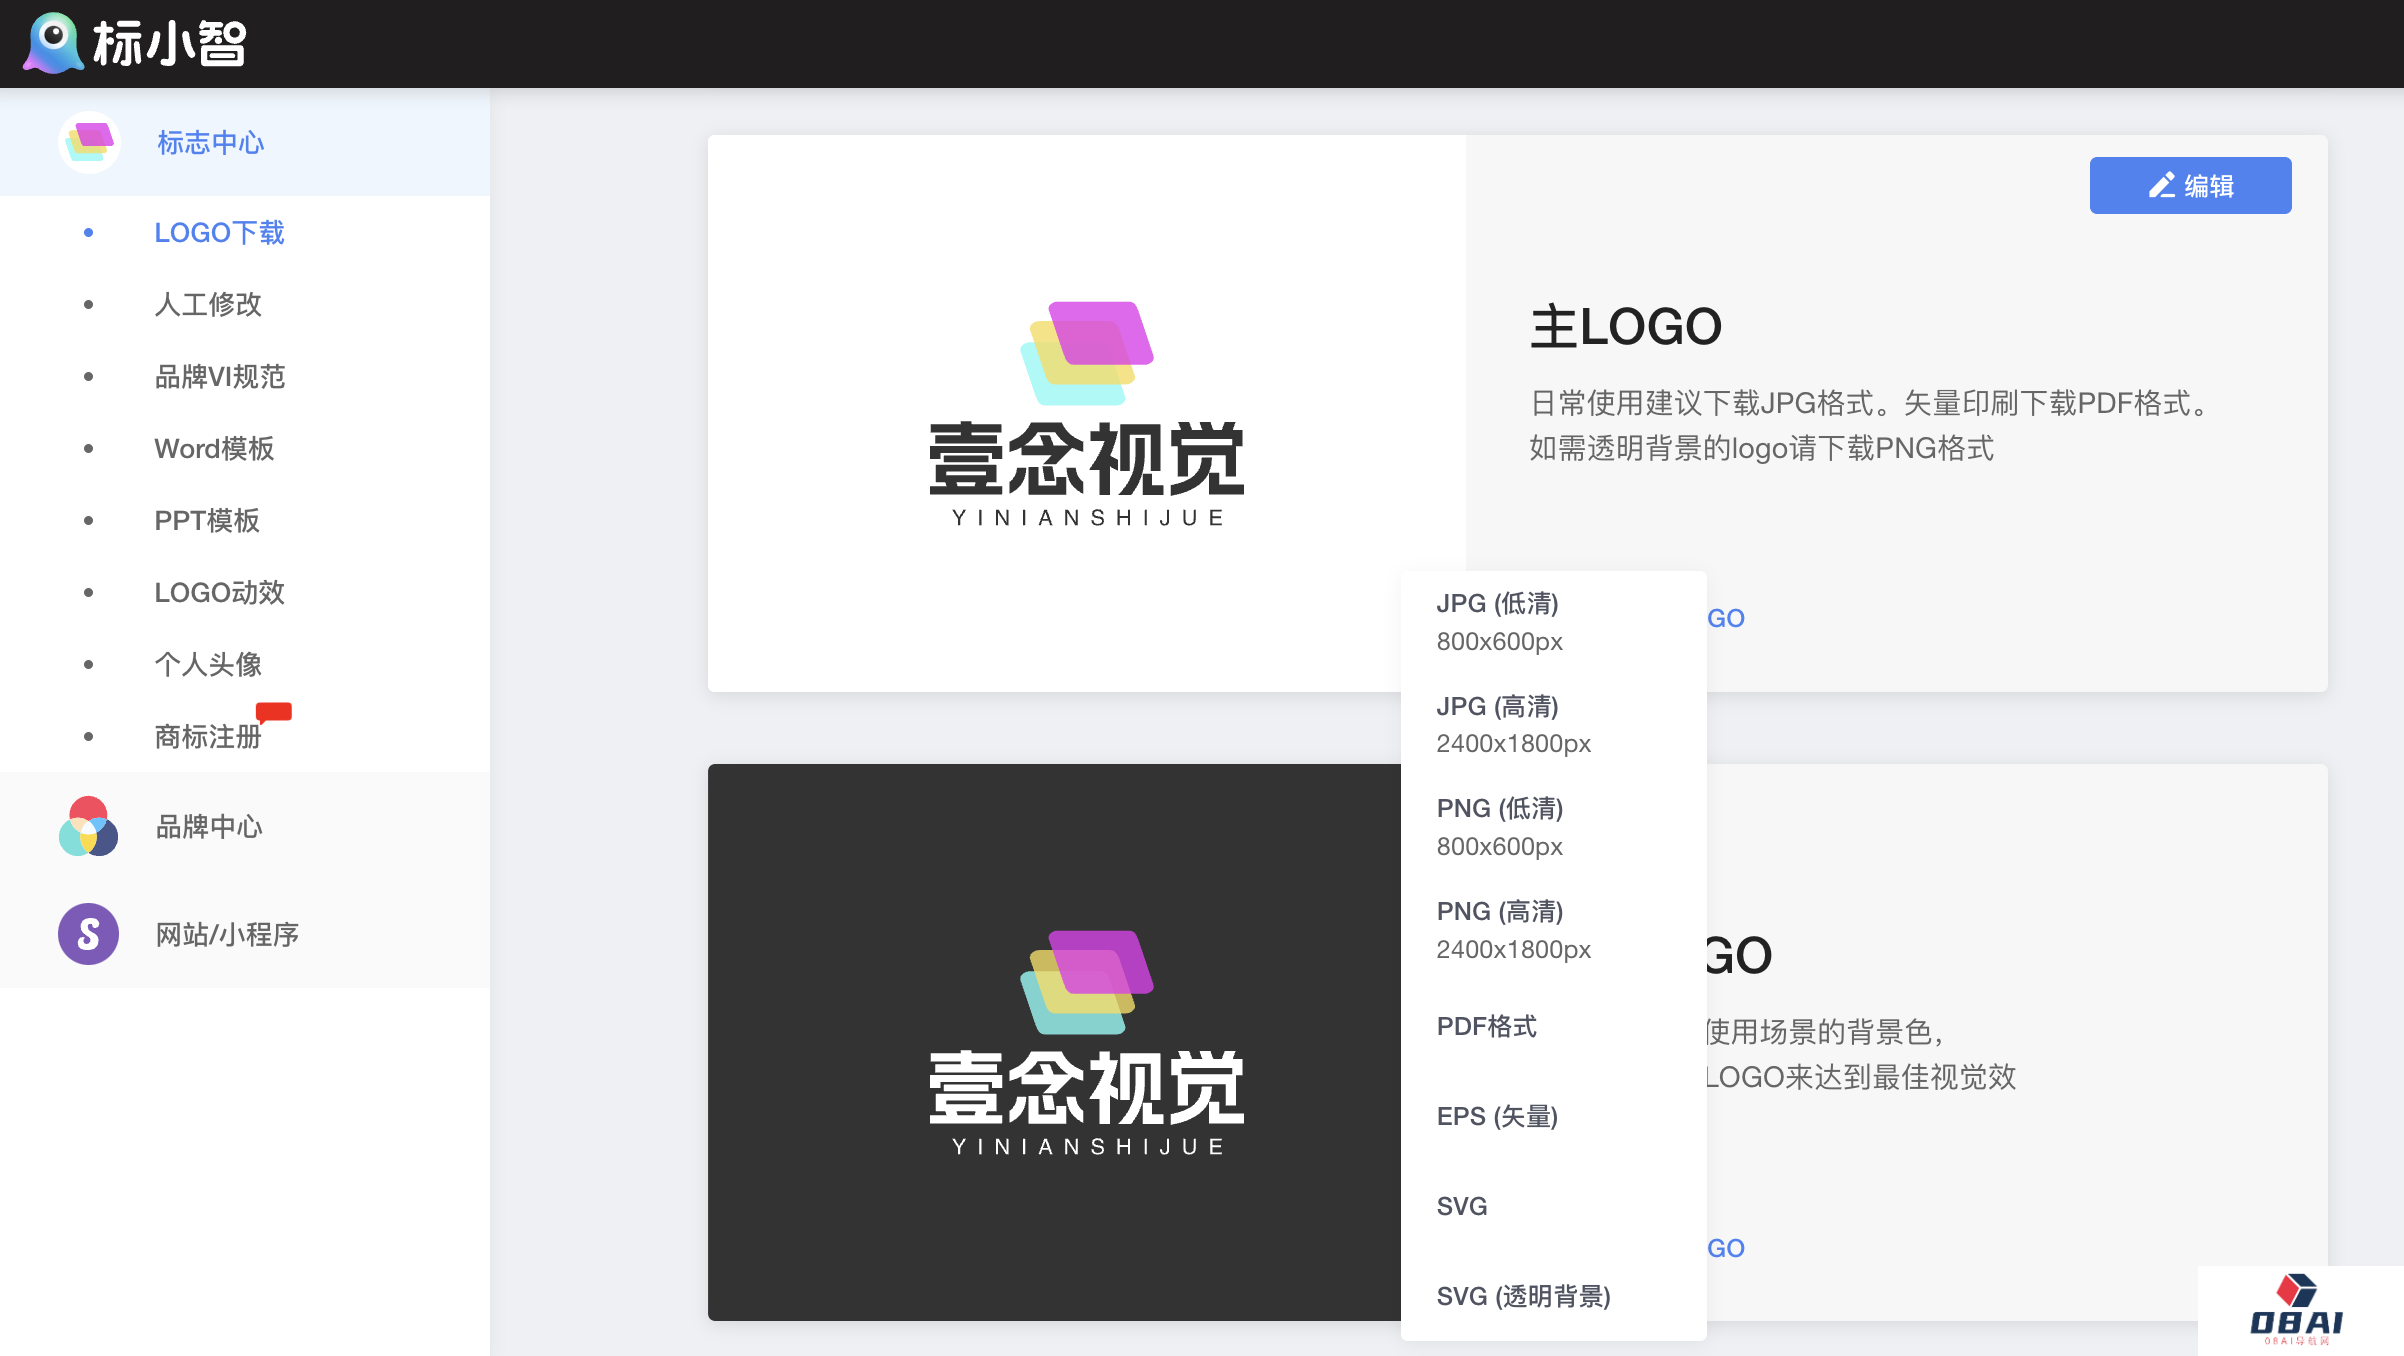Viewport: 2404px width, 1356px height.
Task: Collapse the 标志中心 sidebar section
Action: (x=210, y=142)
